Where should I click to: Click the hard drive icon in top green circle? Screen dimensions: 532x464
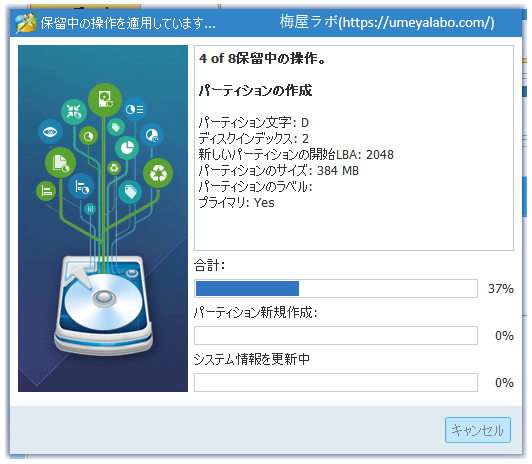pyautogui.click(x=105, y=100)
